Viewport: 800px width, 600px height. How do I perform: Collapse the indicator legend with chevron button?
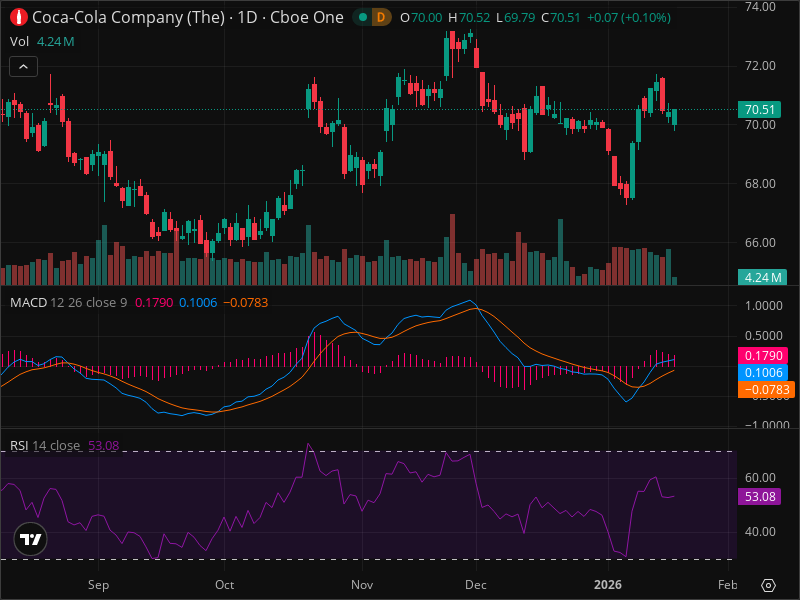click(23, 67)
